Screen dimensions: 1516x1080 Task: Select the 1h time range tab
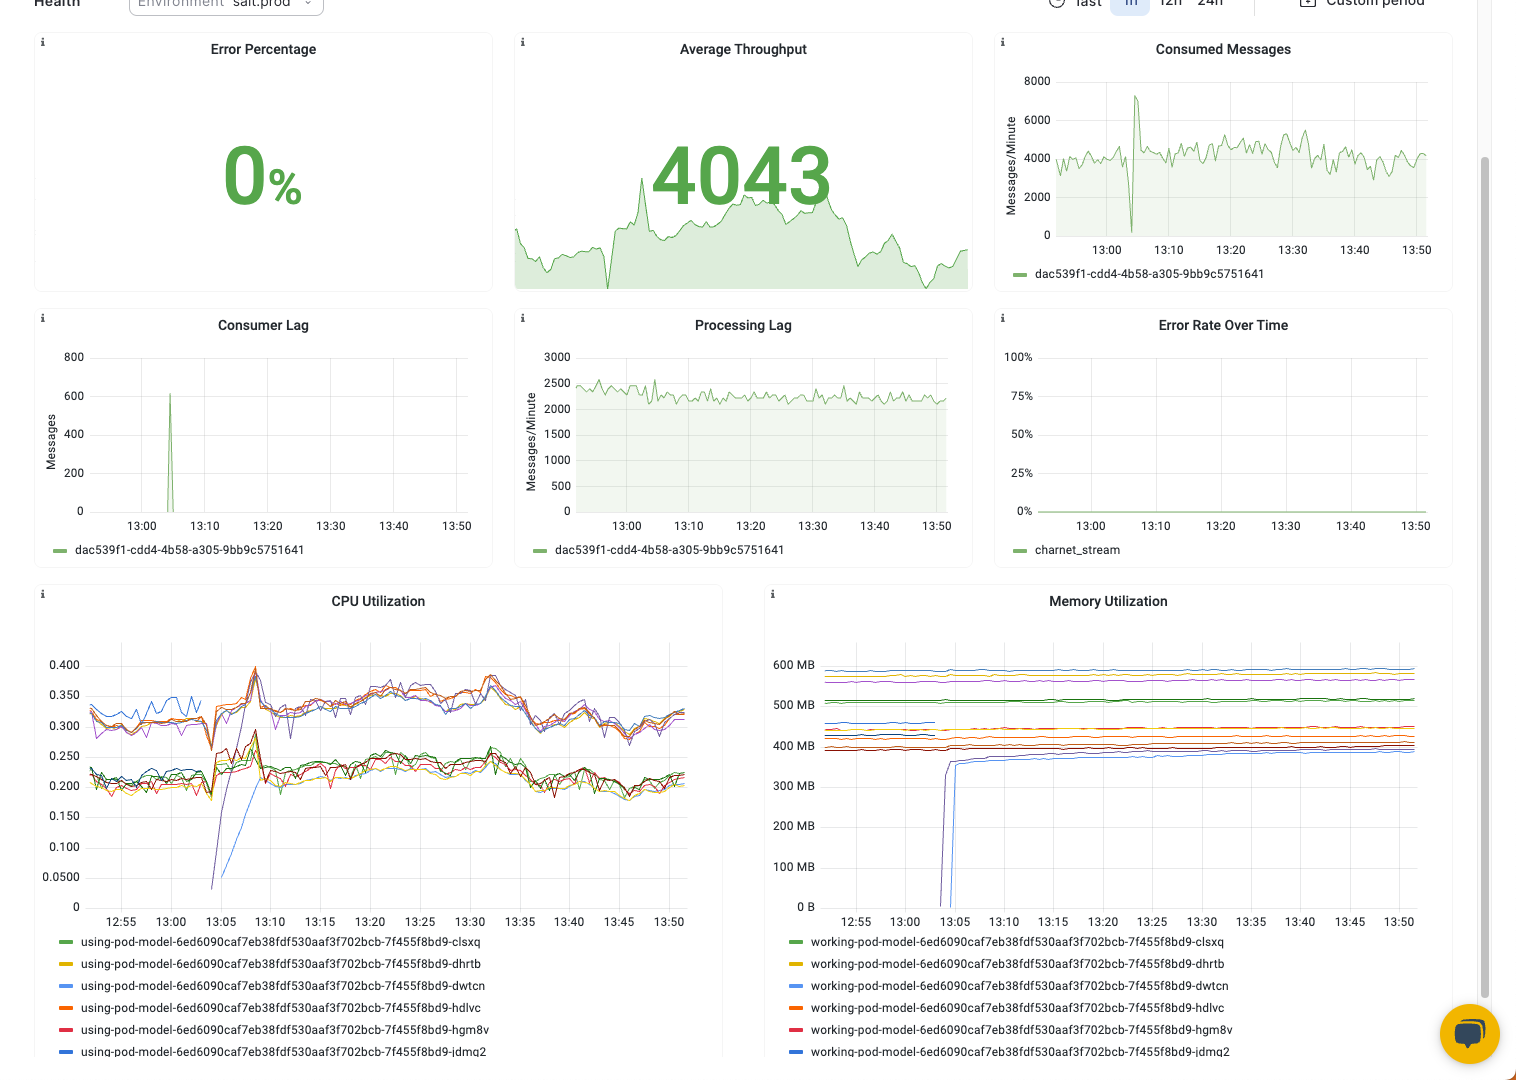coord(1130,4)
